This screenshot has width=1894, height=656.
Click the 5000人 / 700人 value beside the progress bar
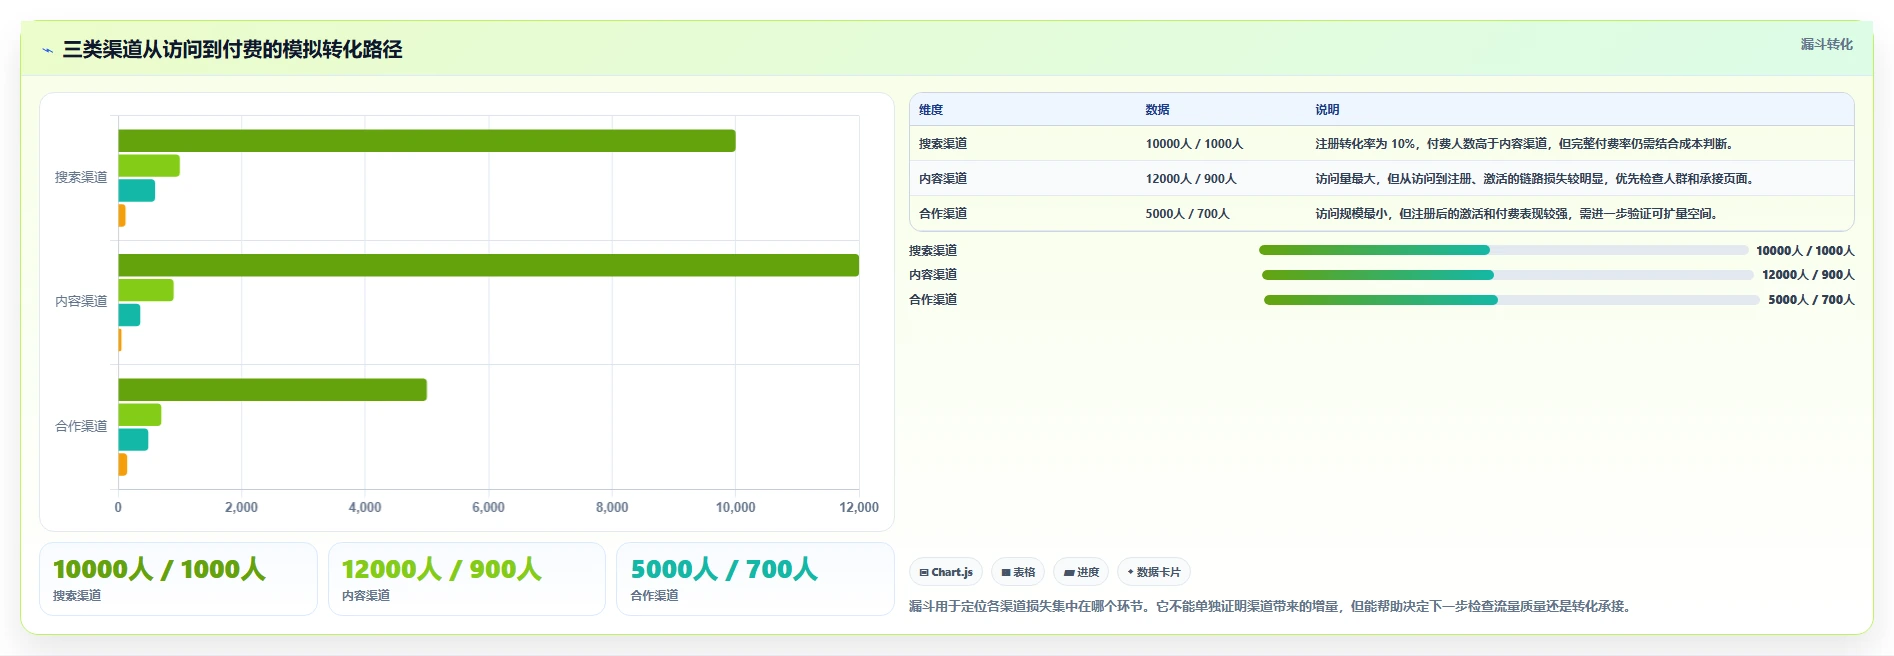tap(1811, 300)
